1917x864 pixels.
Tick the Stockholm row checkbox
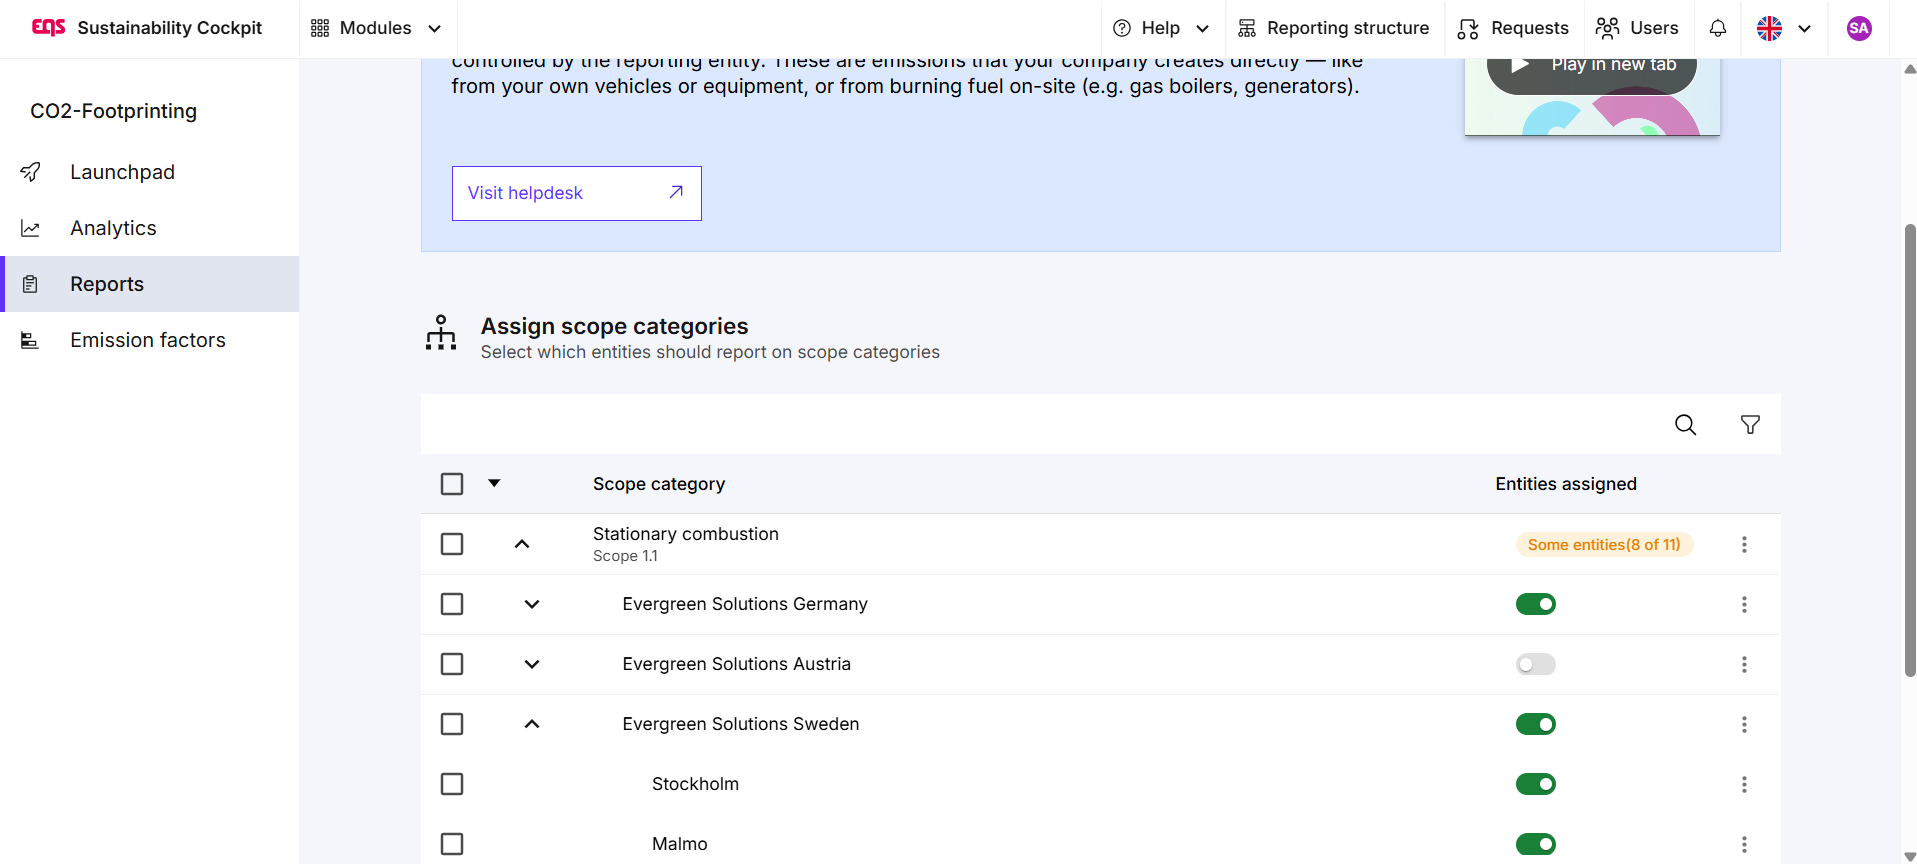[x=452, y=784]
